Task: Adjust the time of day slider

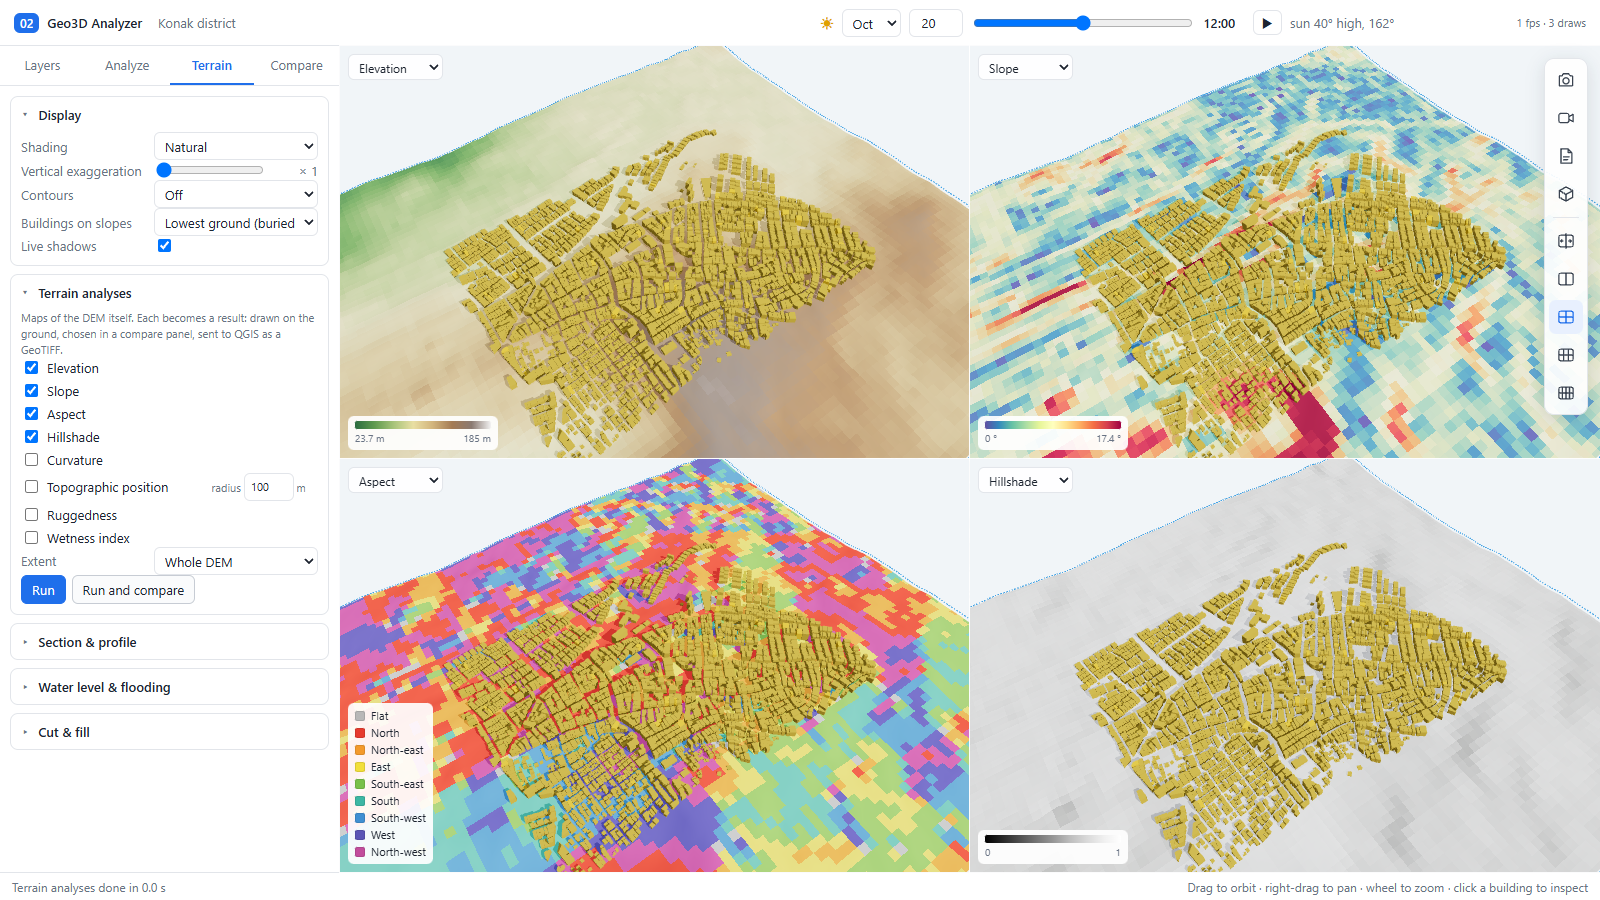Action: tap(1082, 23)
